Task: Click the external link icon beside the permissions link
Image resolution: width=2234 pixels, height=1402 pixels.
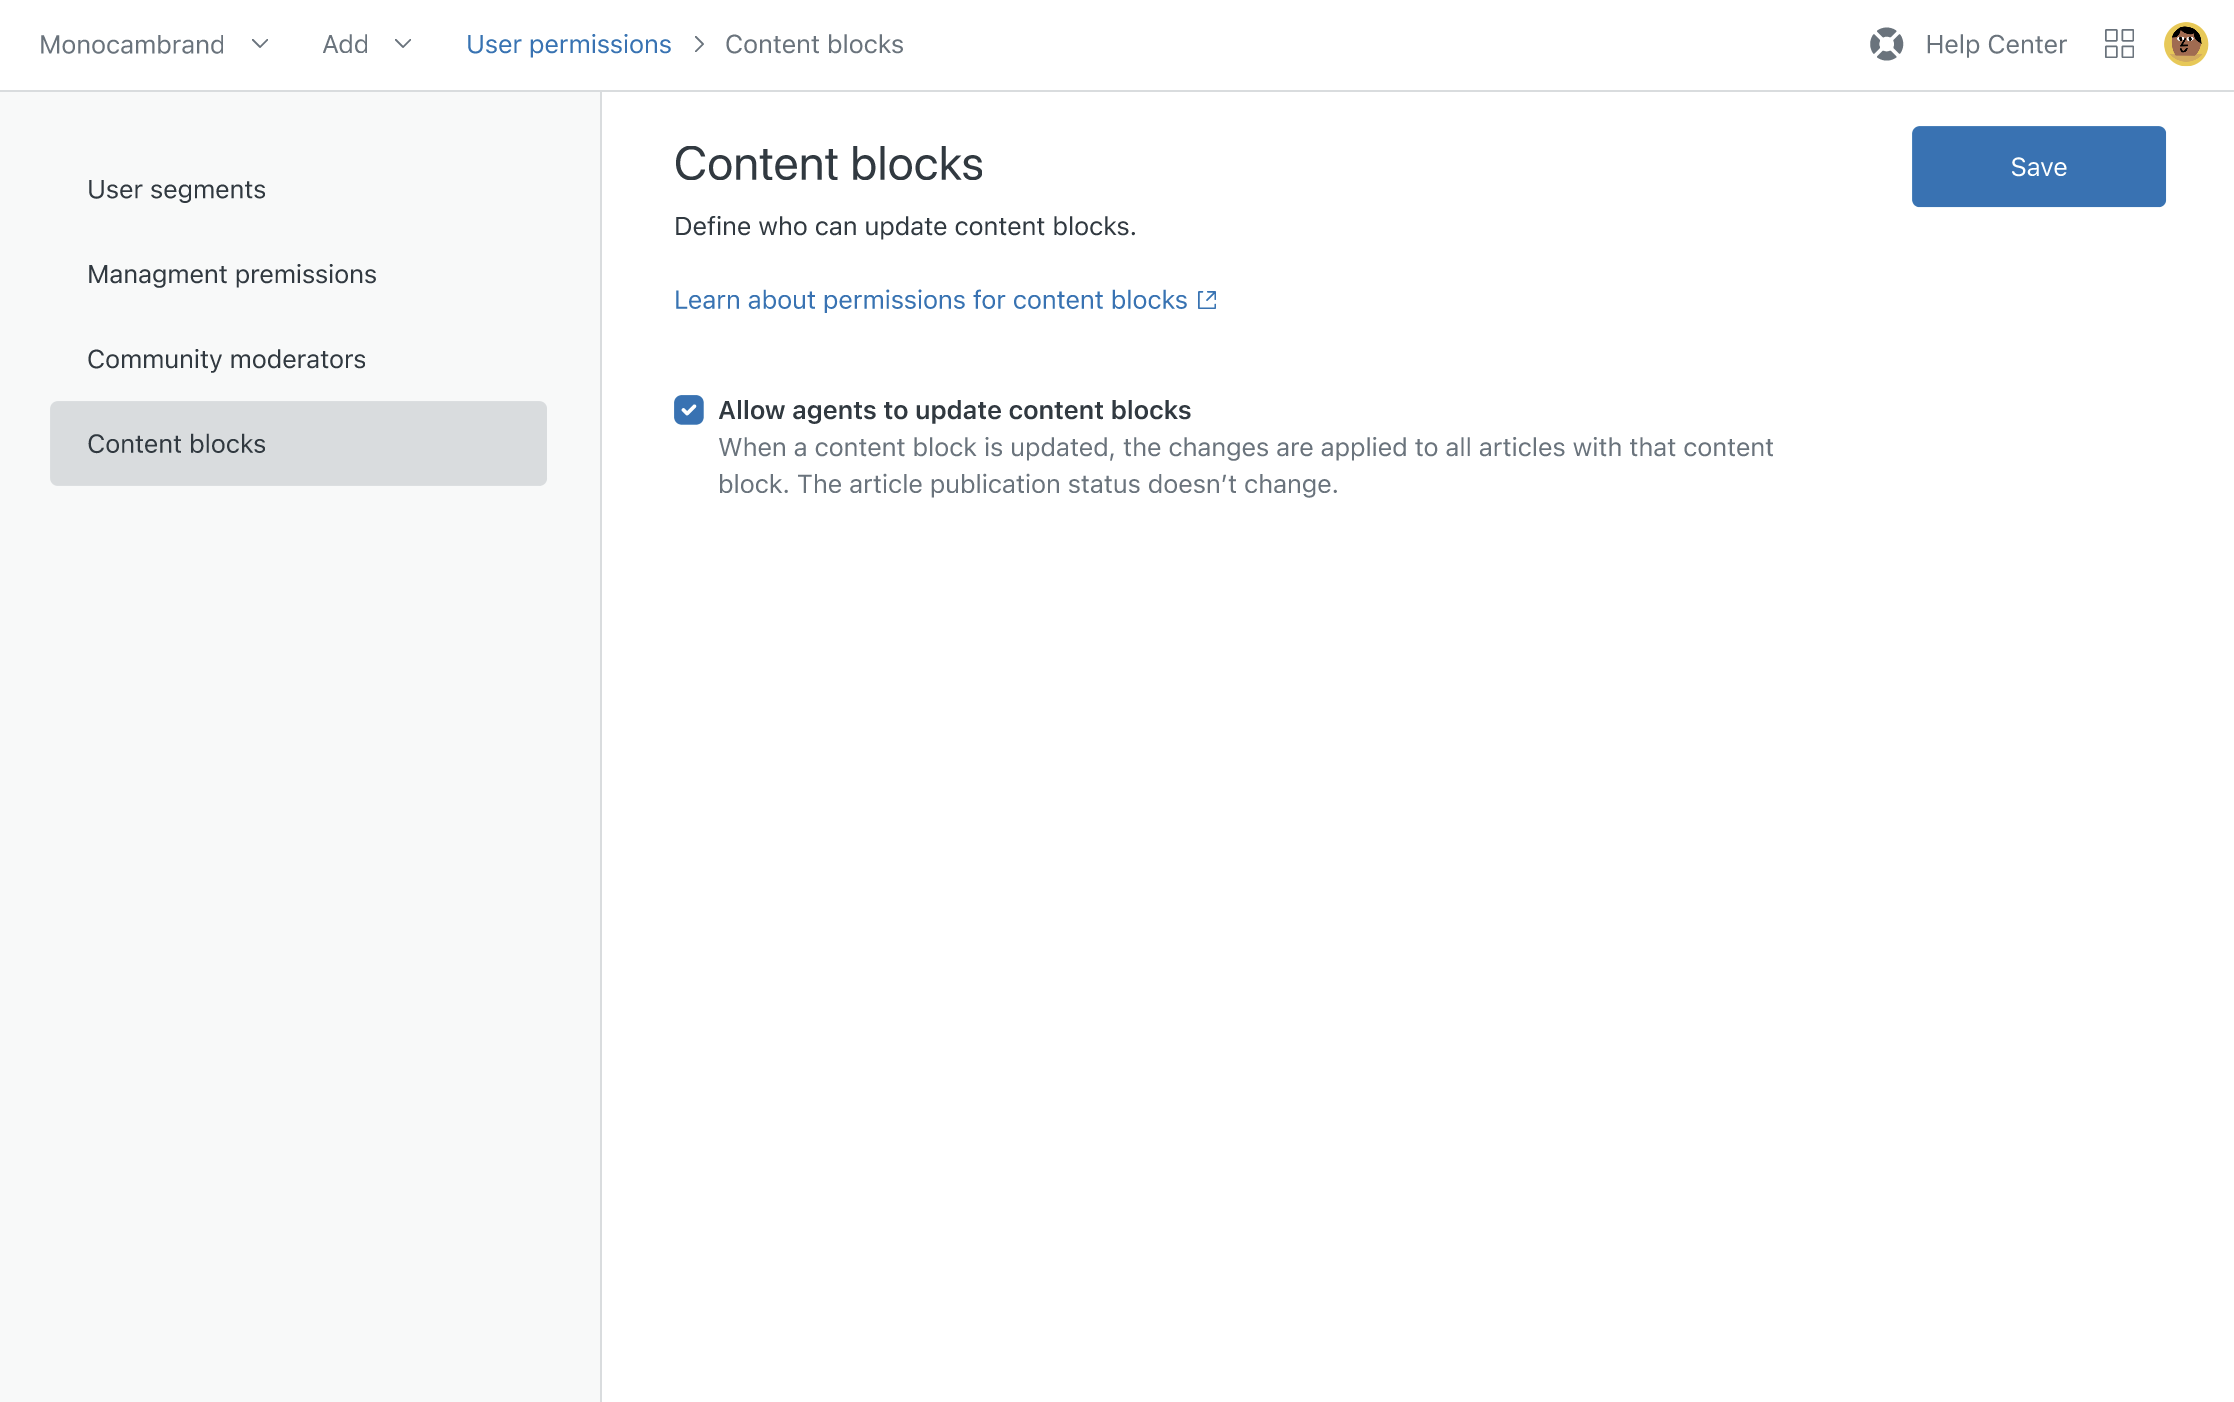Action: tap(1206, 299)
